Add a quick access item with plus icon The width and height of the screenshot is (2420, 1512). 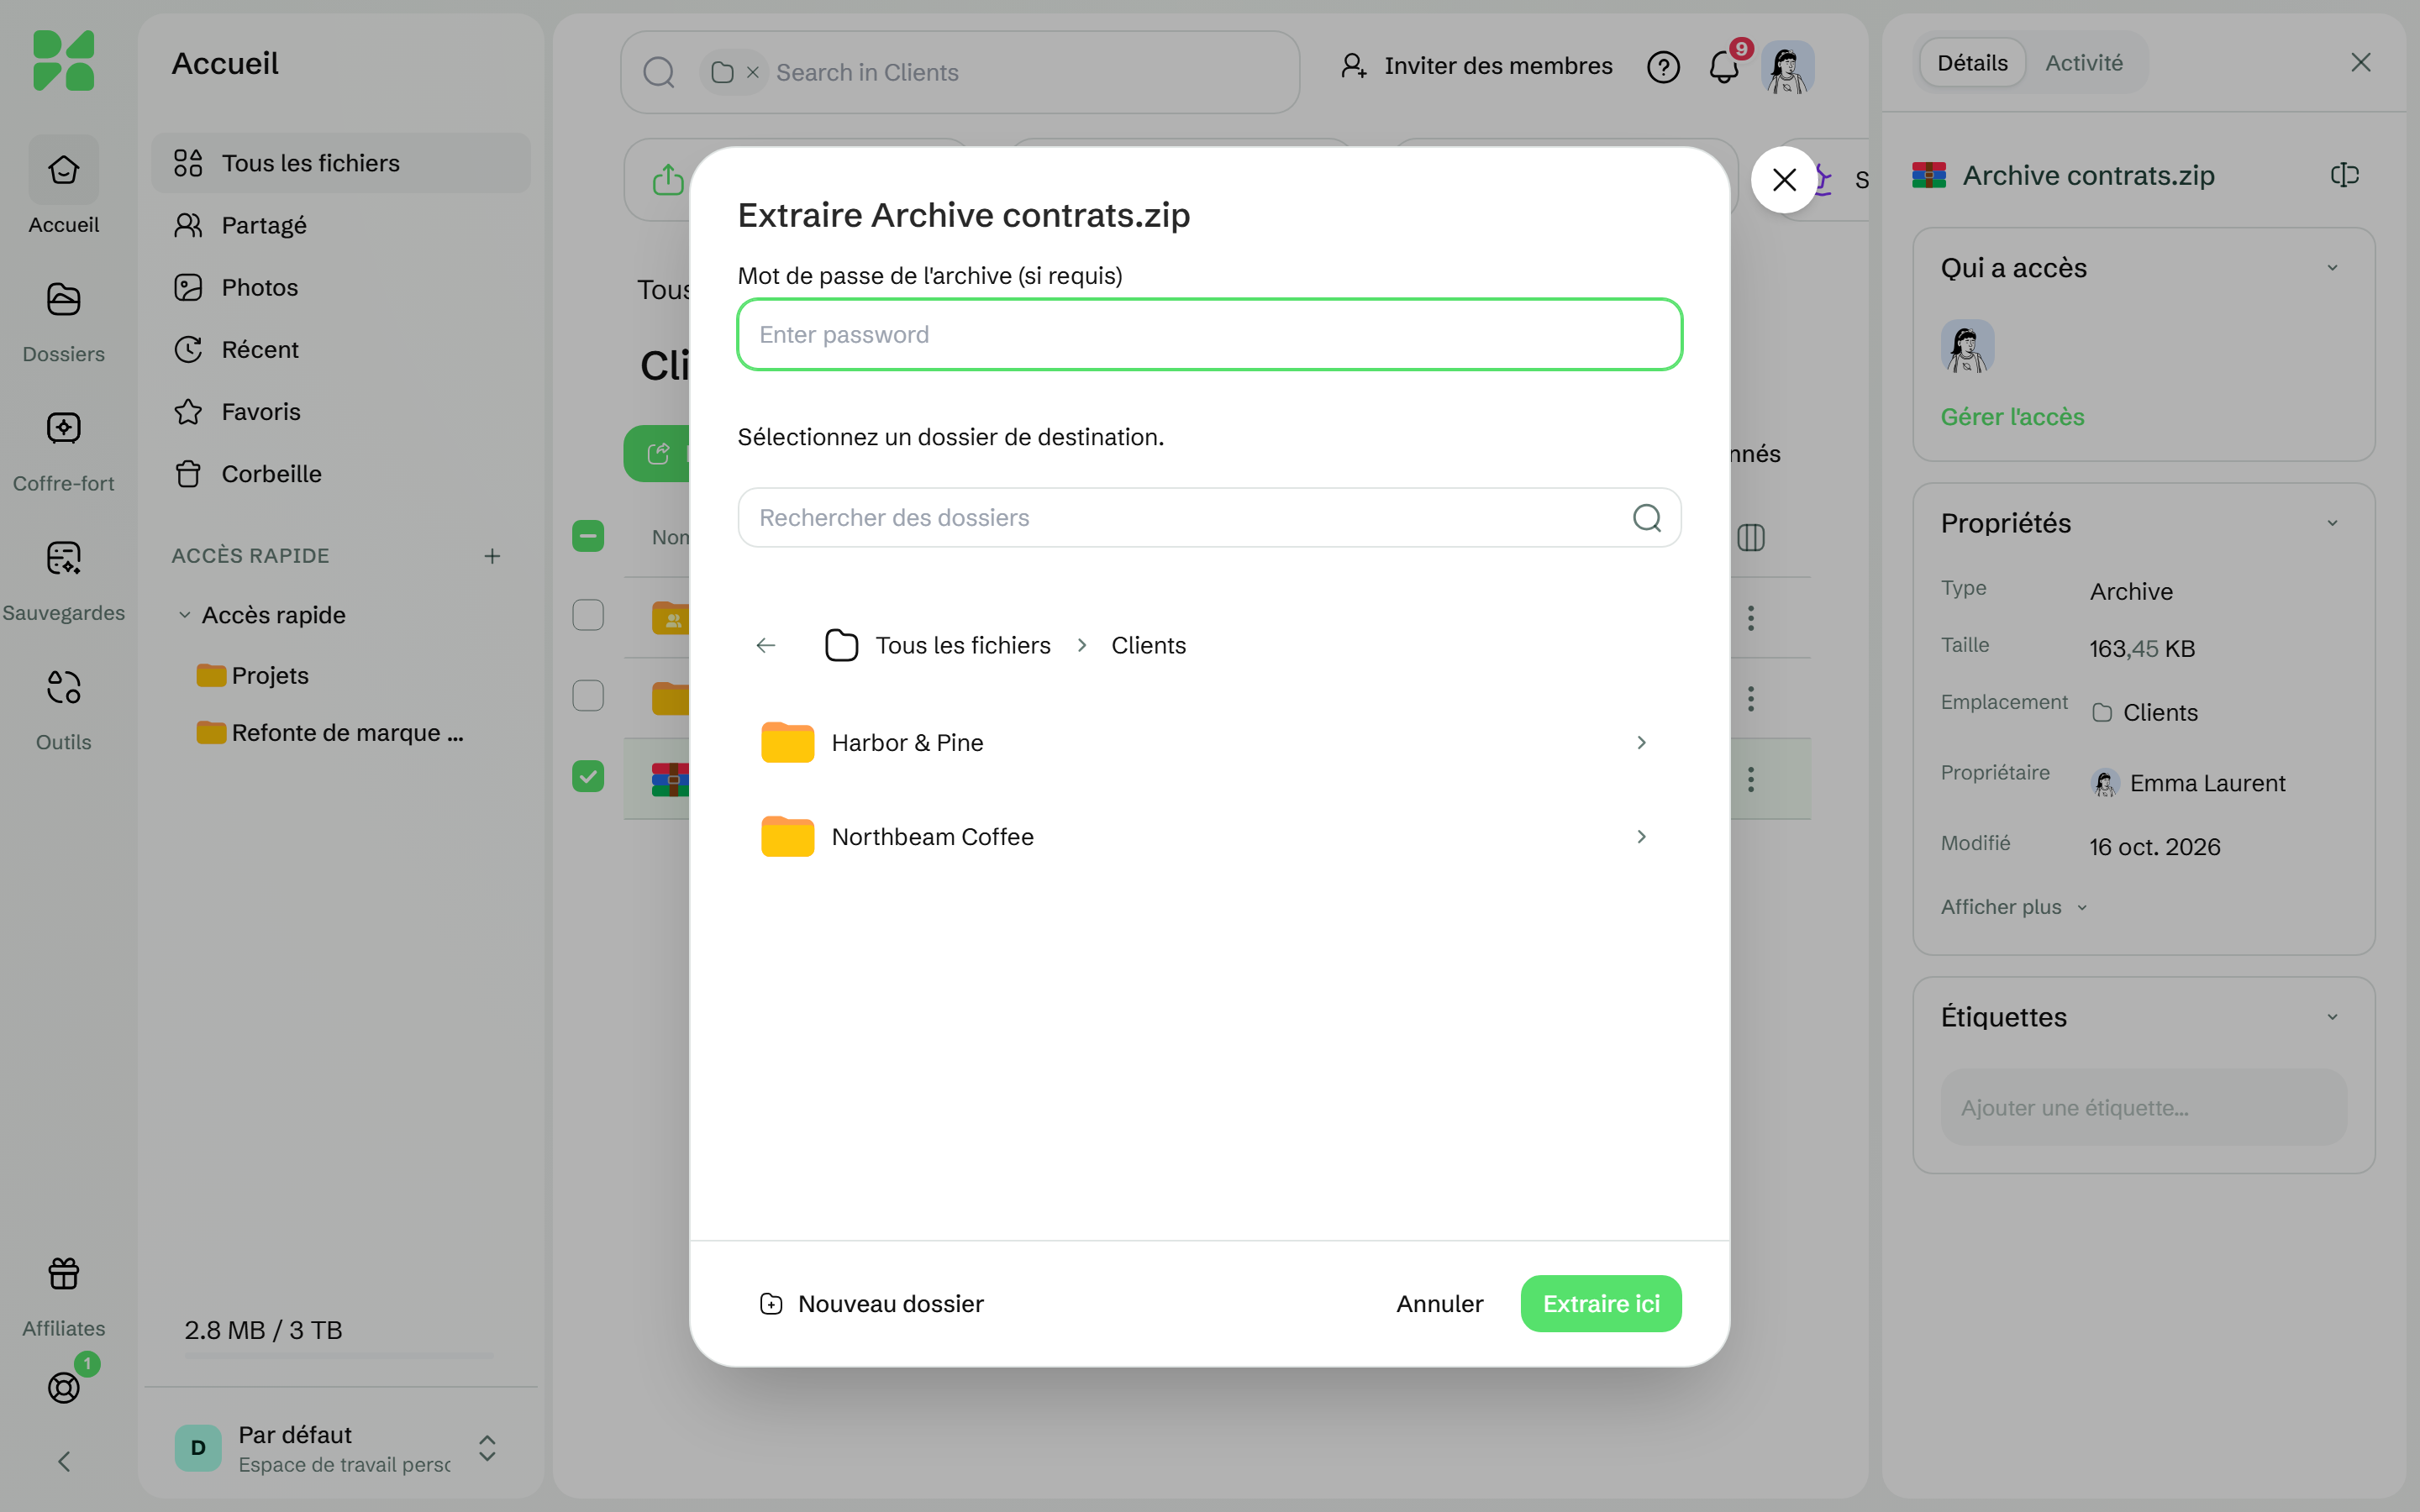click(x=492, y=556)
